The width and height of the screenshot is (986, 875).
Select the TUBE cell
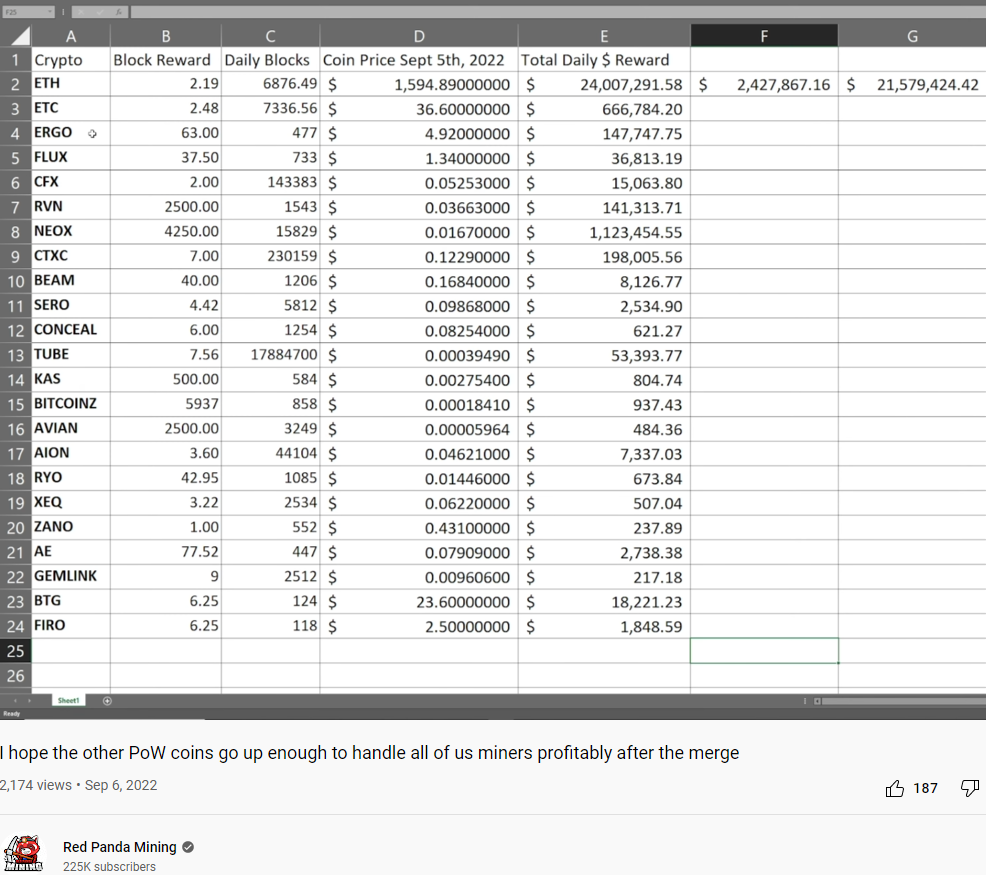[71, 355]
